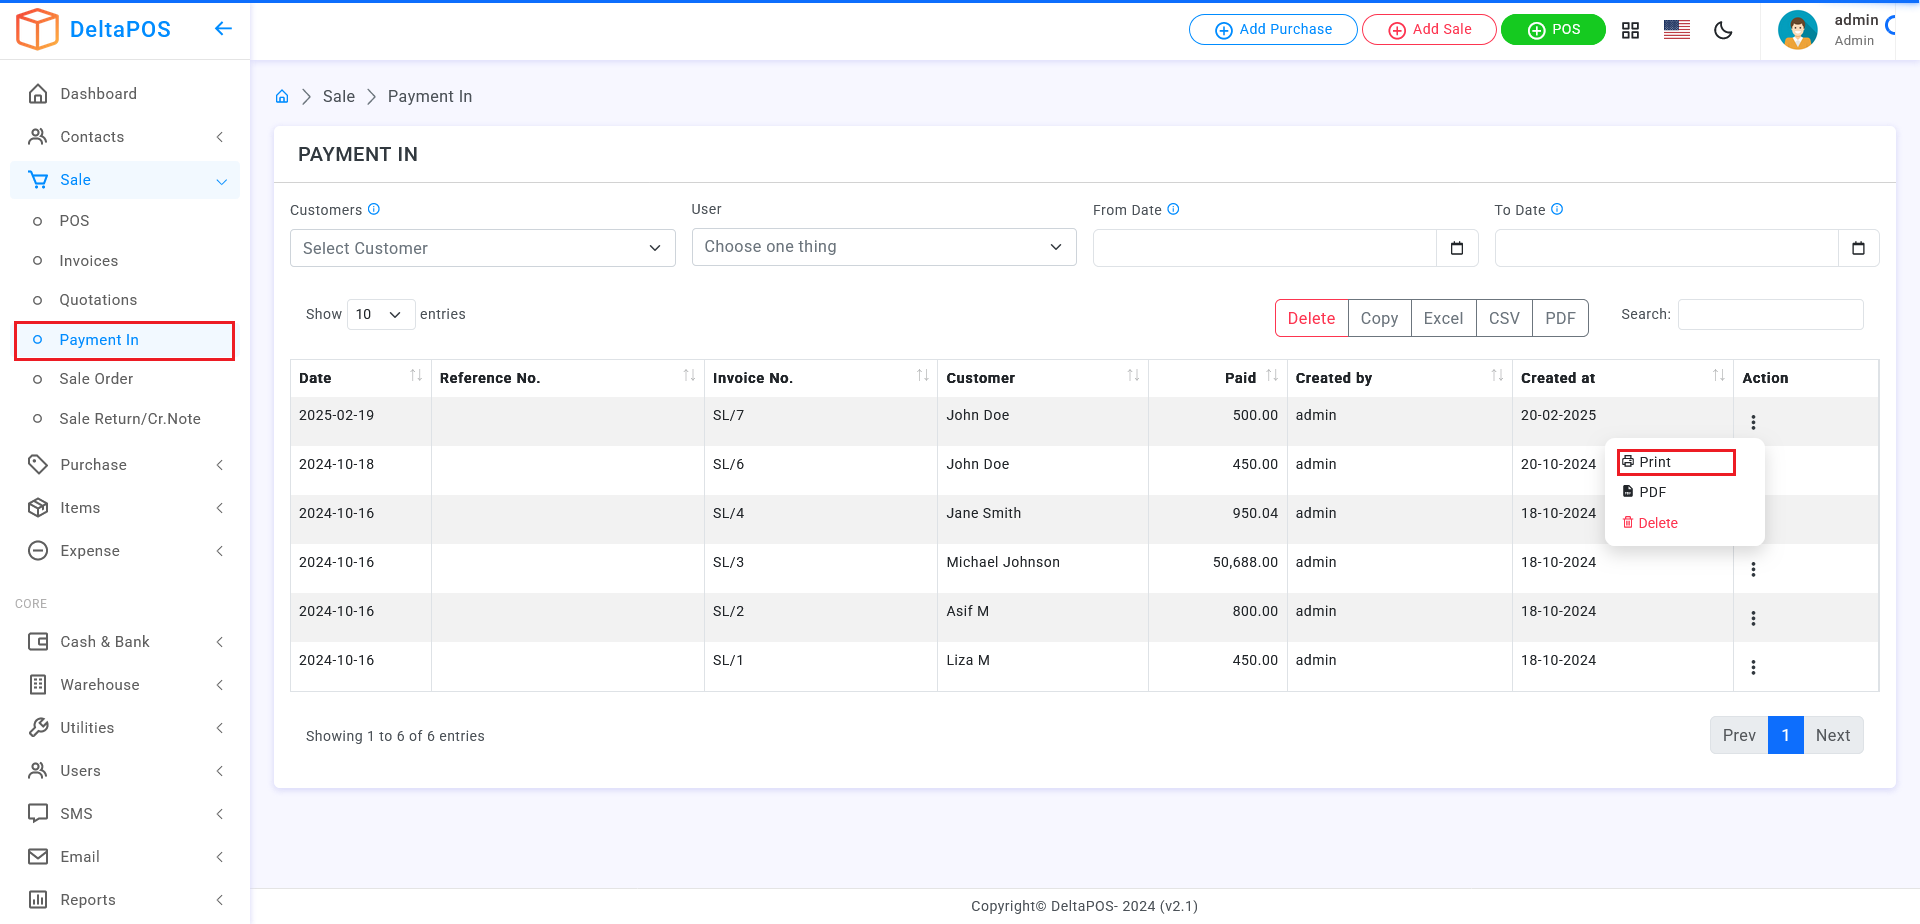This screenshot has height=924, width=1920.
Task: Open action menu for Michael Johnson row
Action: (x=1753, y=570)
